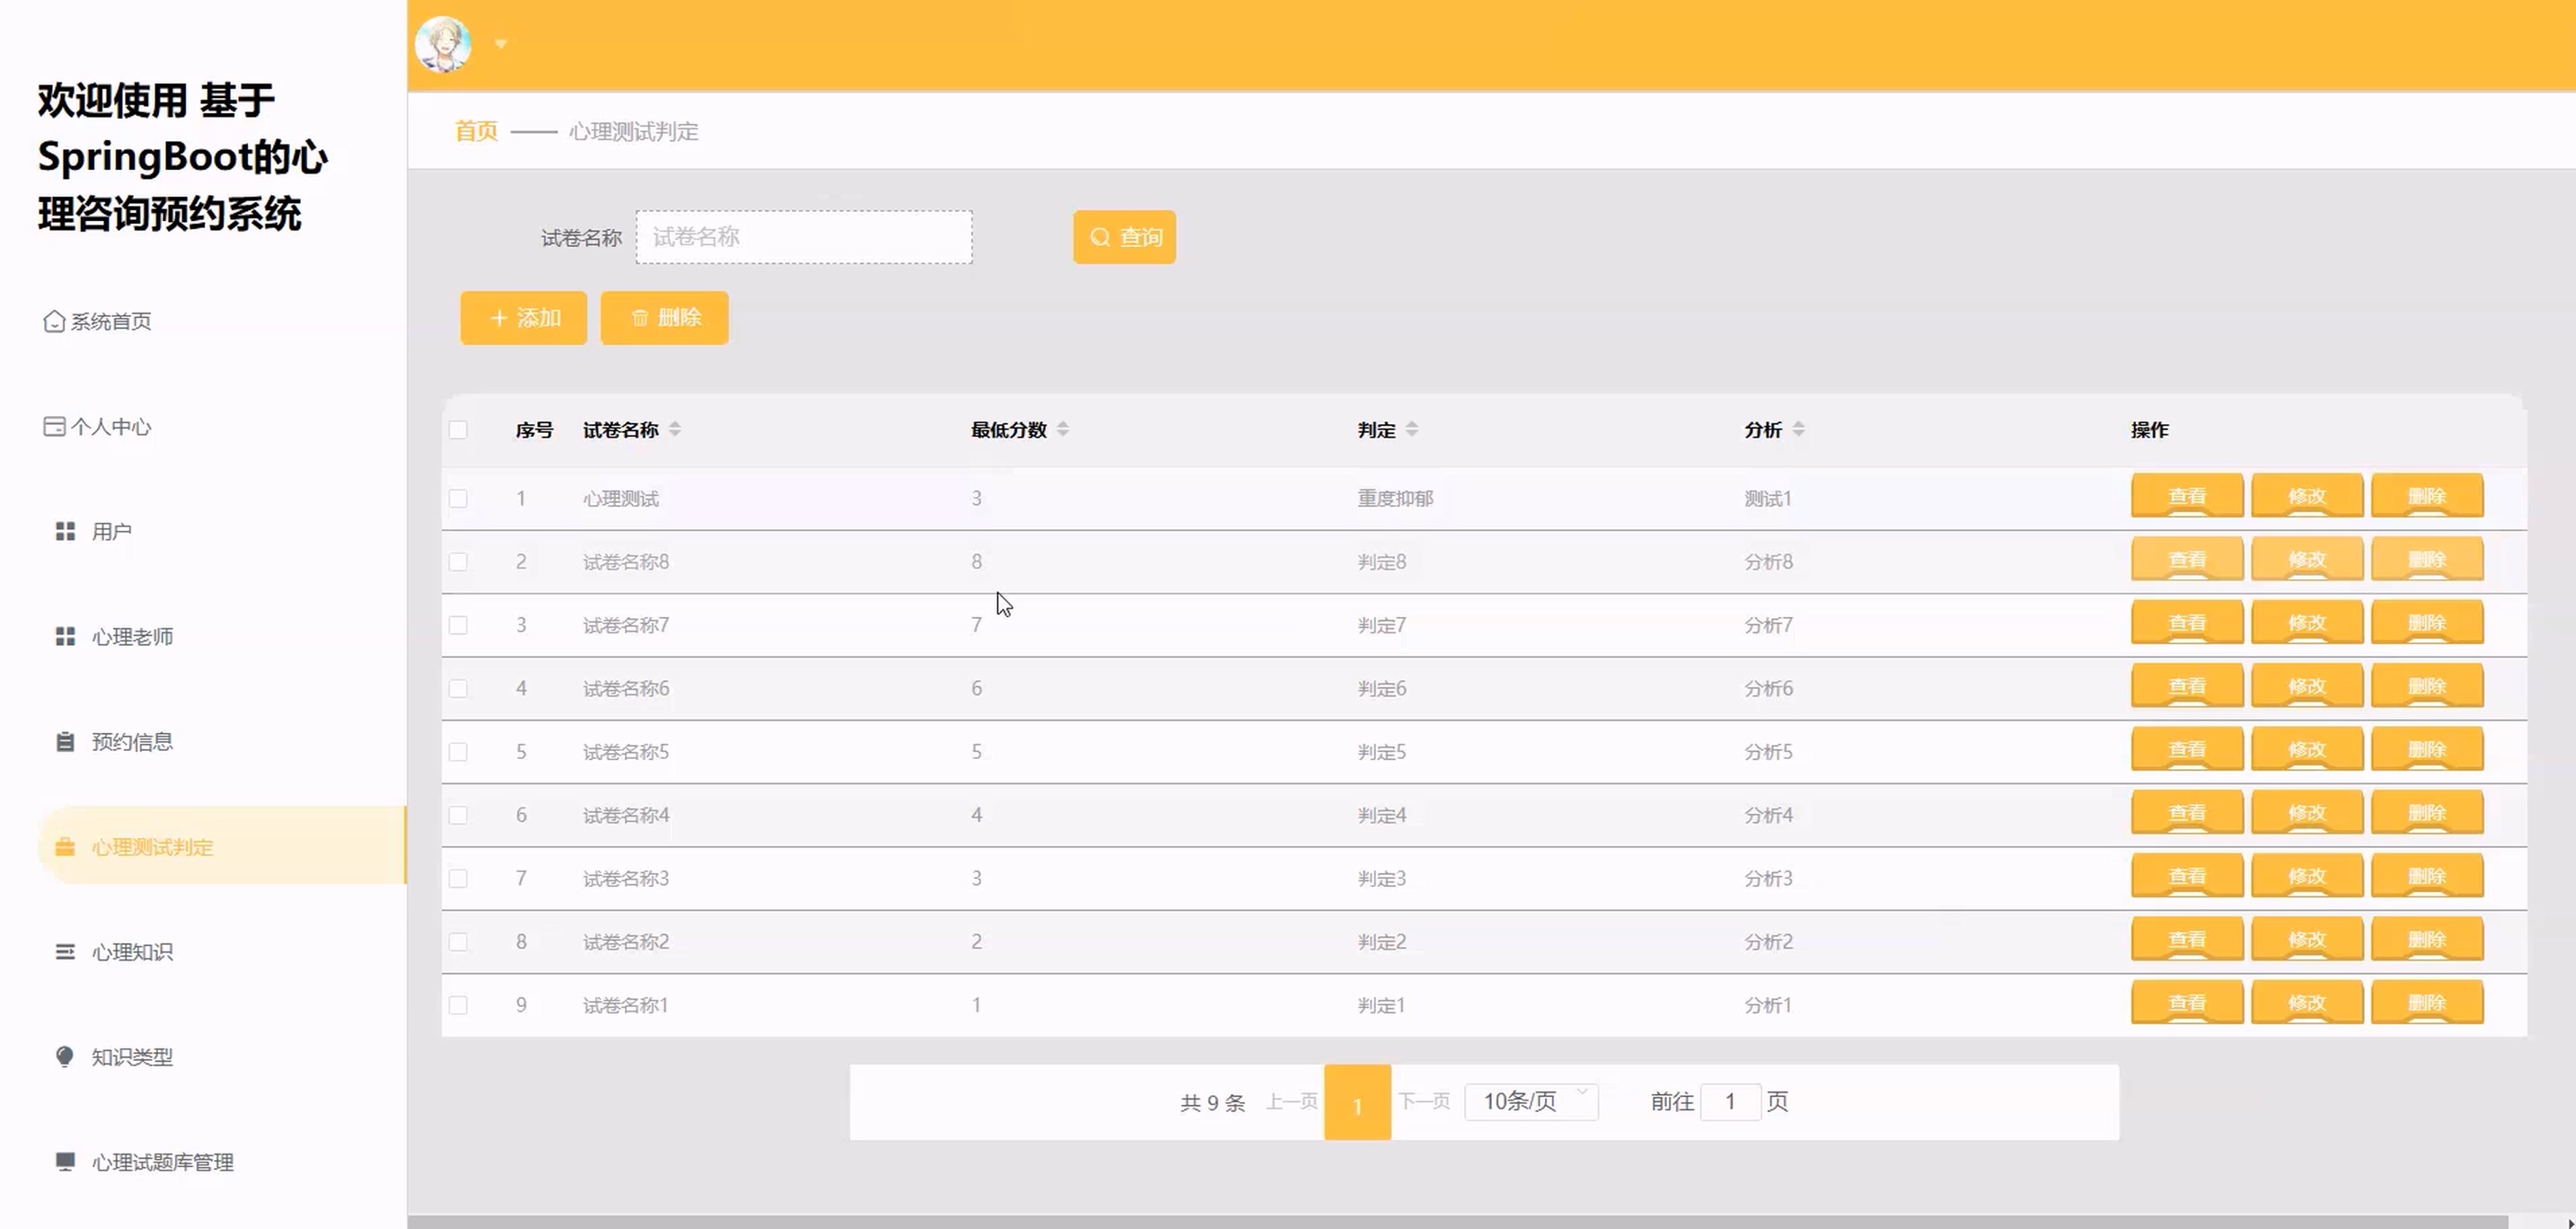Open the 10条/页 page size dropdown
The width and height of the screenshot is (2576, 1229).
pyautogui.click(x=1530, y=1101)
